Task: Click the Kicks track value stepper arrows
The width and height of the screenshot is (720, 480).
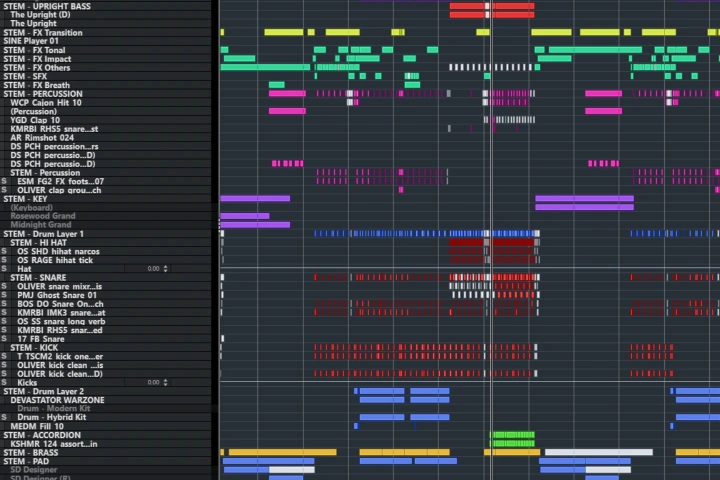Action: pyautogui.click(x=166, y=382)
